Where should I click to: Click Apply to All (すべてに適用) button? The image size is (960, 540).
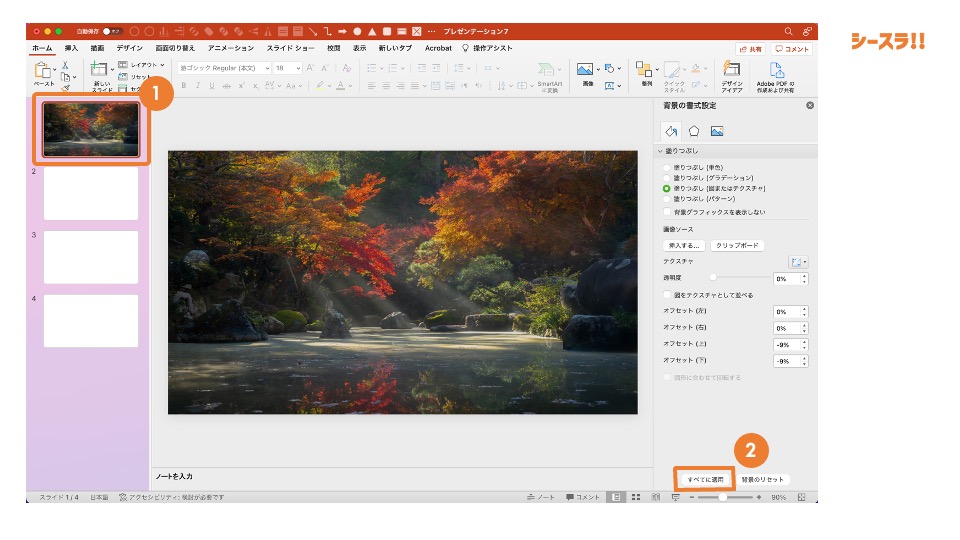coord(704,480)
